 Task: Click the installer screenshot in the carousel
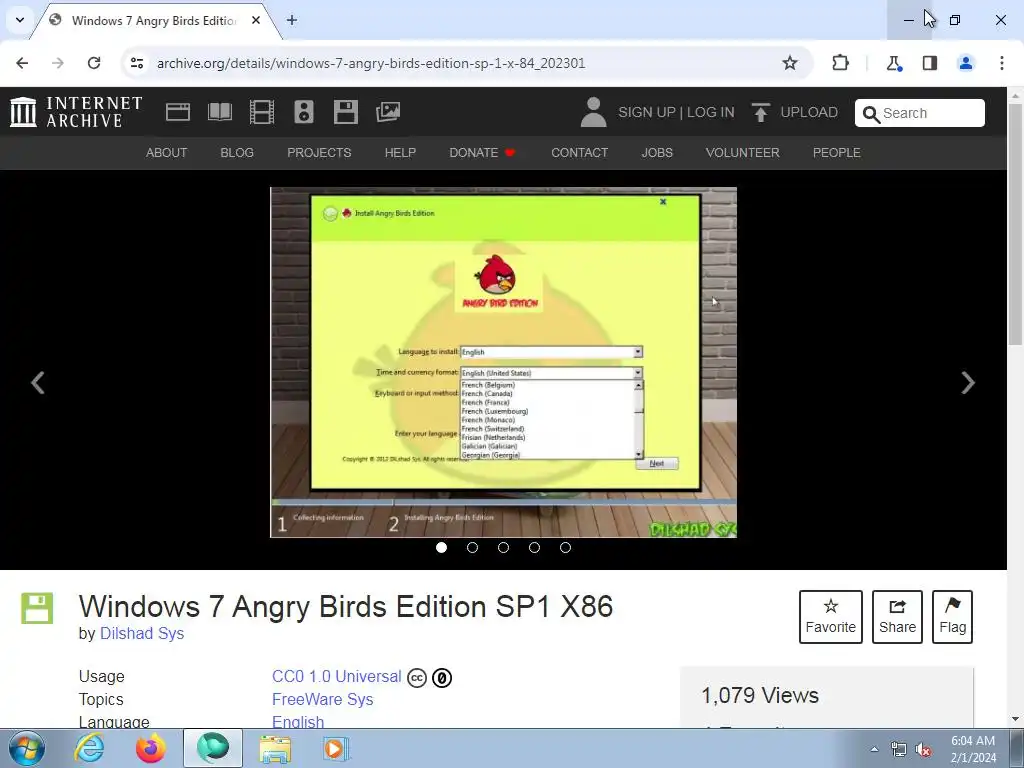click(x=504, y=362)
